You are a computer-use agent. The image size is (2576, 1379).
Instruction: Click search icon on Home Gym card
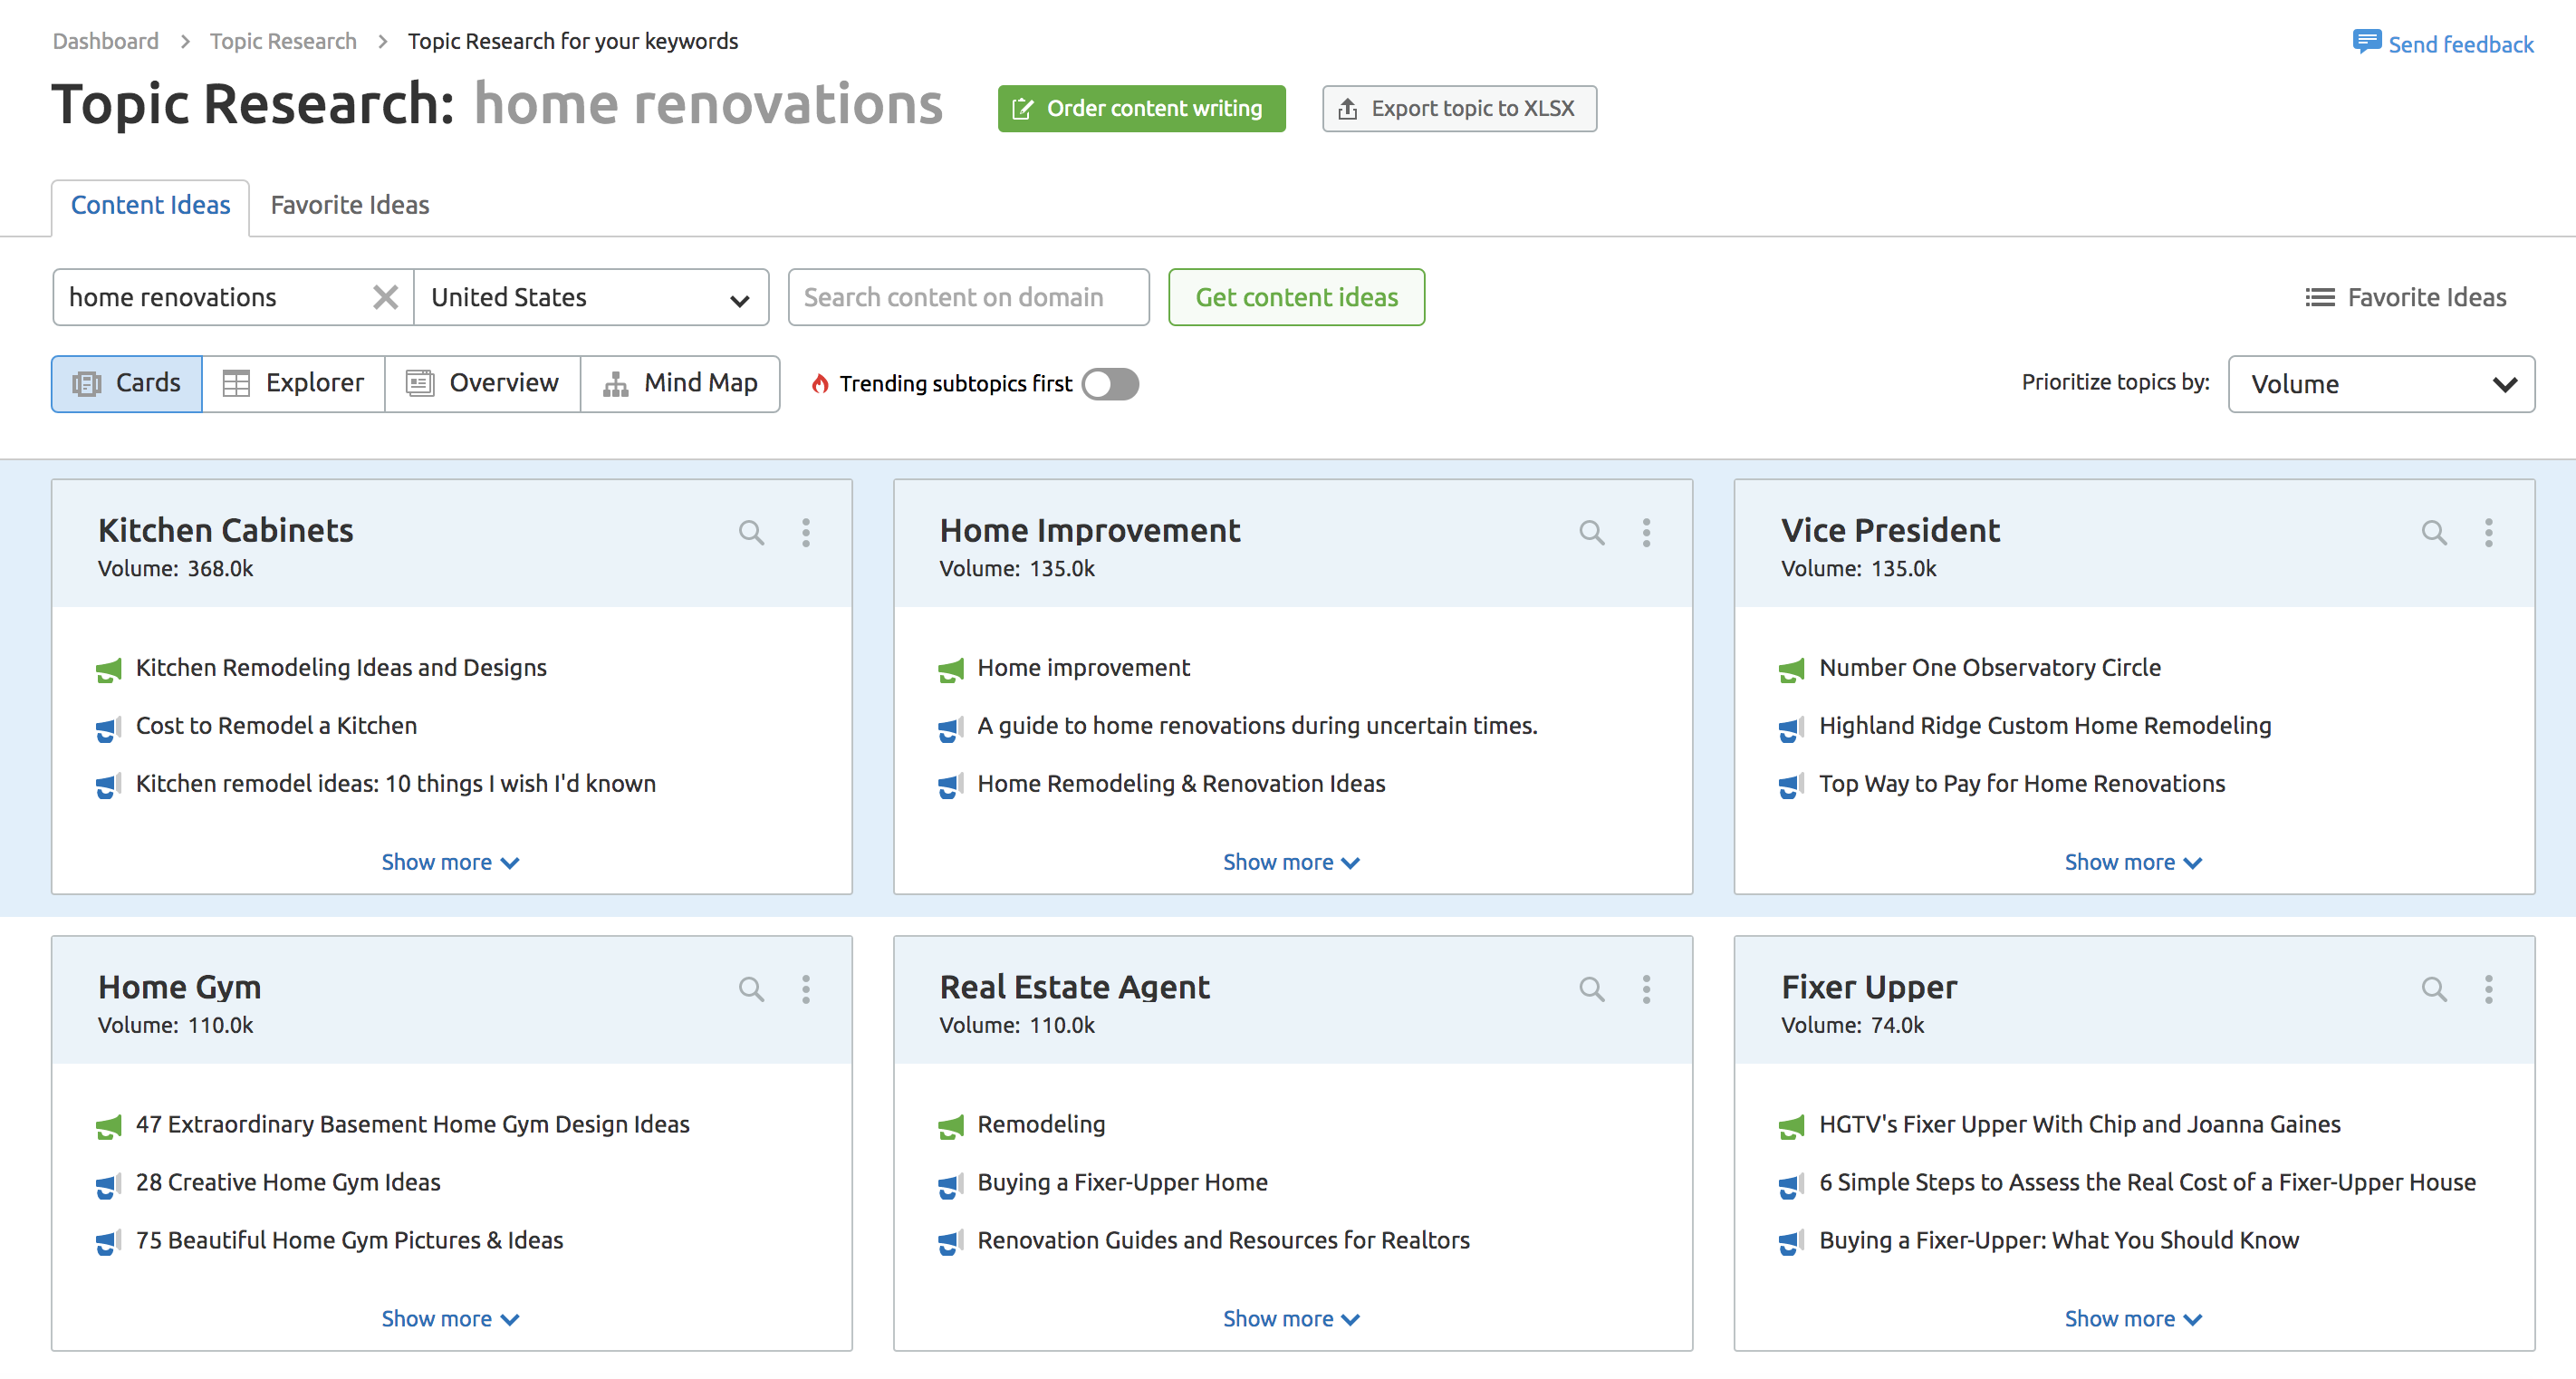point(751,990)
